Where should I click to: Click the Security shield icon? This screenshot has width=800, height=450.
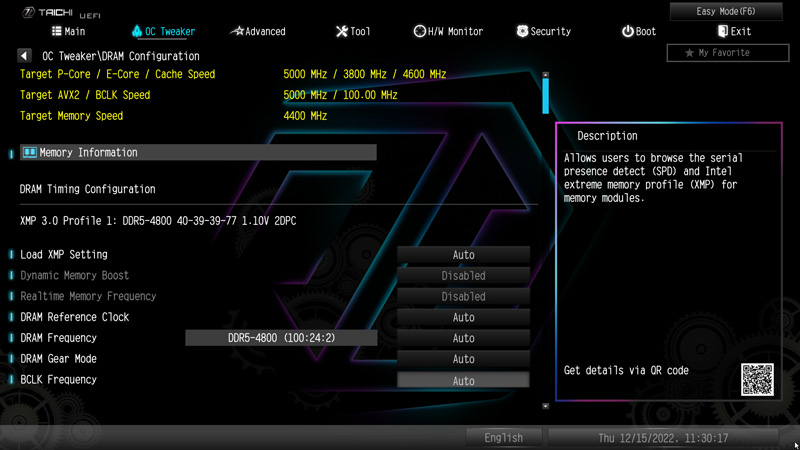click(x=522, y=32)
